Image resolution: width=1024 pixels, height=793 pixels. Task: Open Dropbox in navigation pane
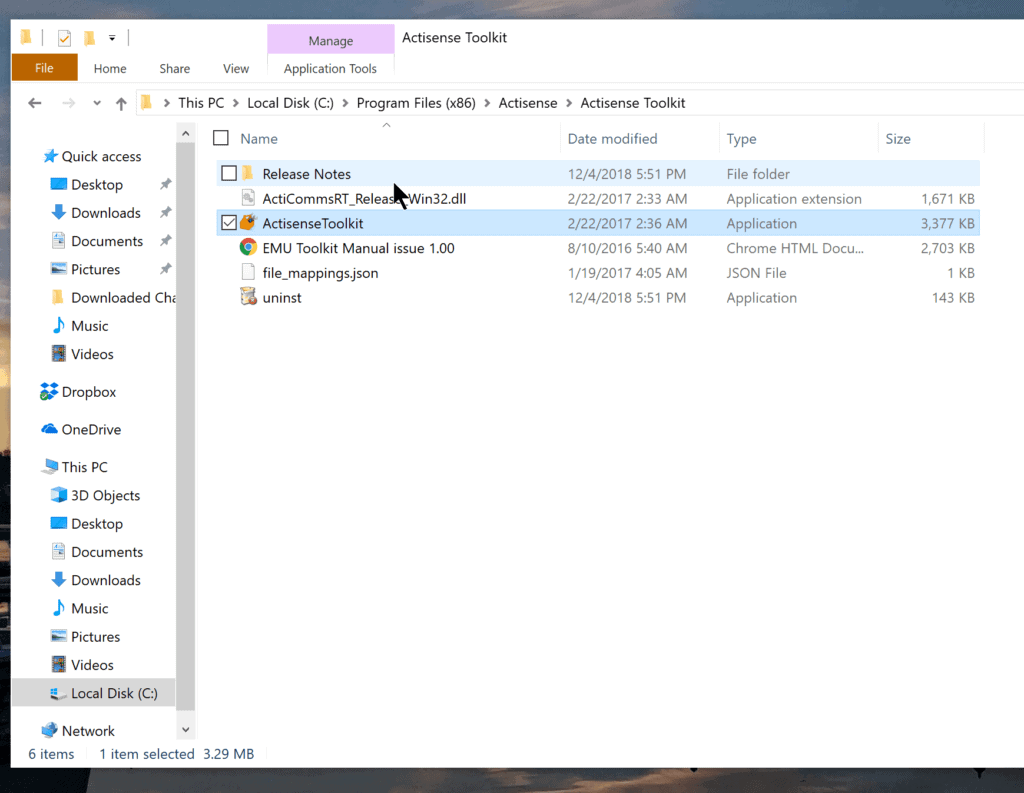89,392
